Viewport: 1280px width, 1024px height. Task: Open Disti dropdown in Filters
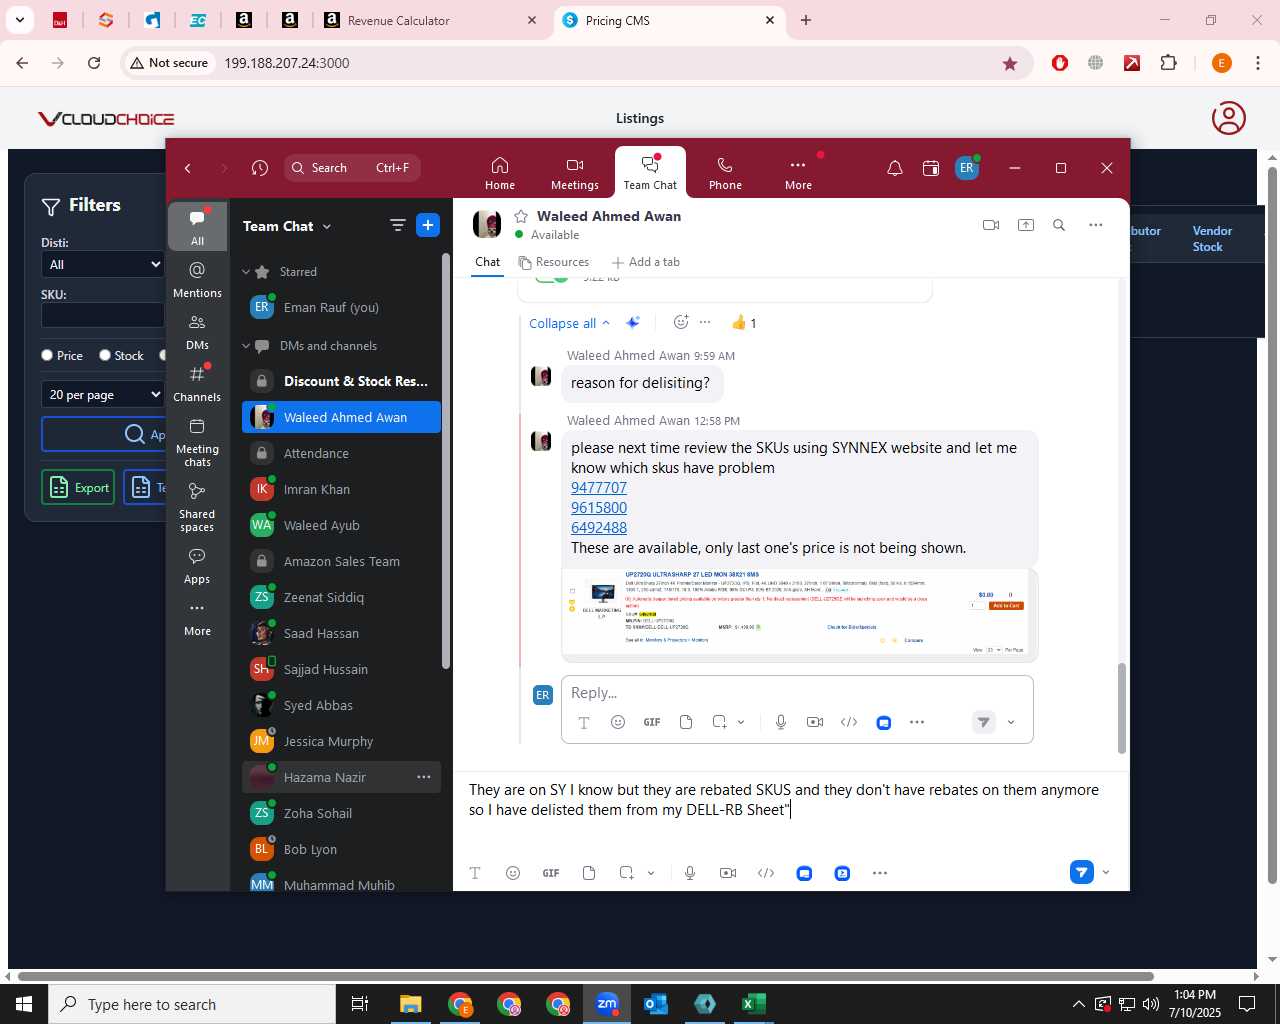[x=103, y=264]
